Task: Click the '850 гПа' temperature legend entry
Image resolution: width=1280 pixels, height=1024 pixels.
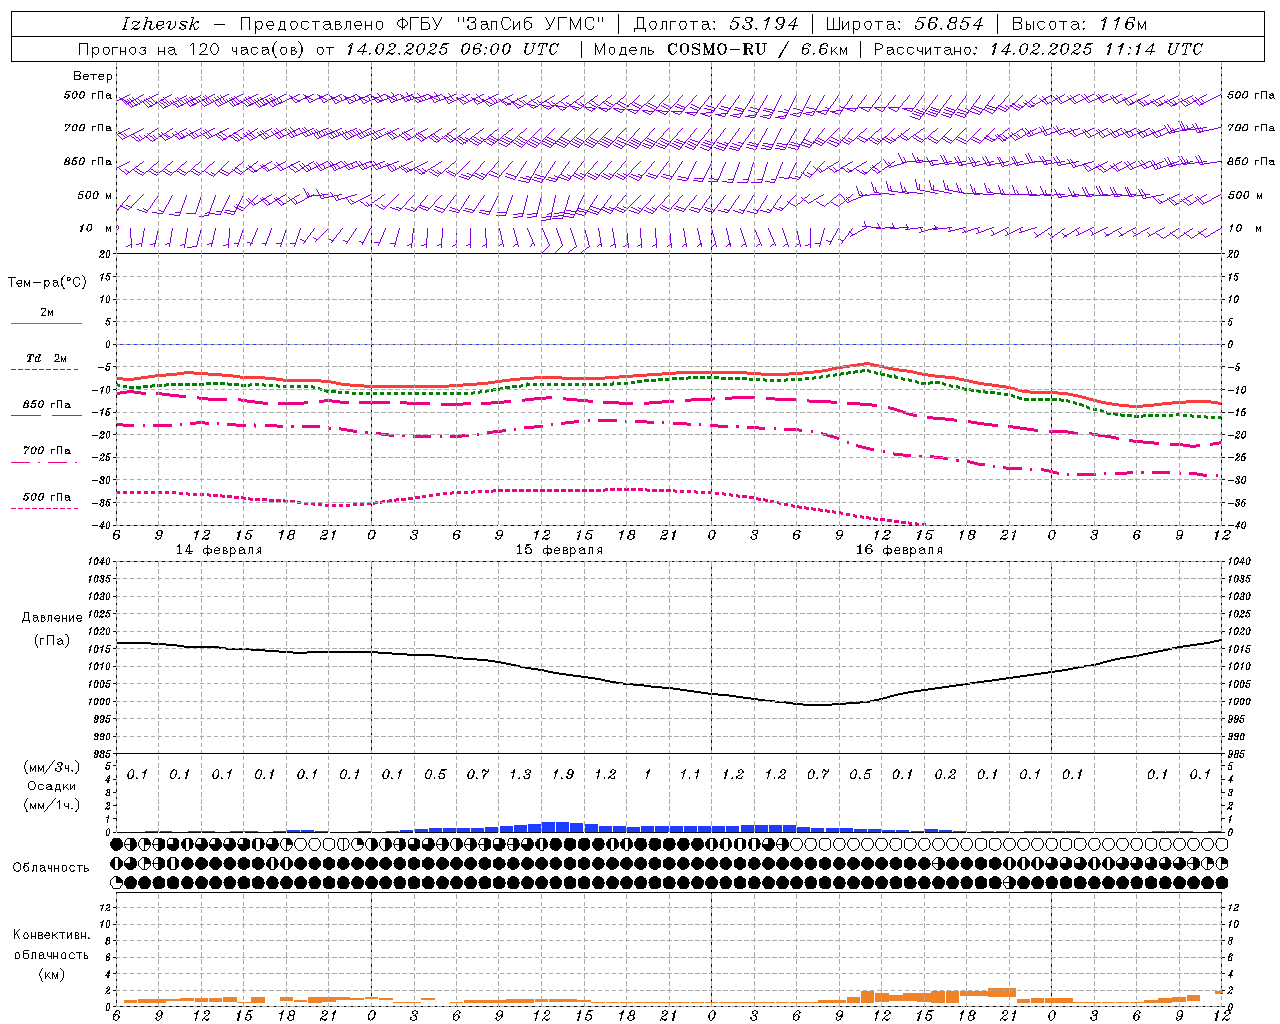Action: click(46, 404)
